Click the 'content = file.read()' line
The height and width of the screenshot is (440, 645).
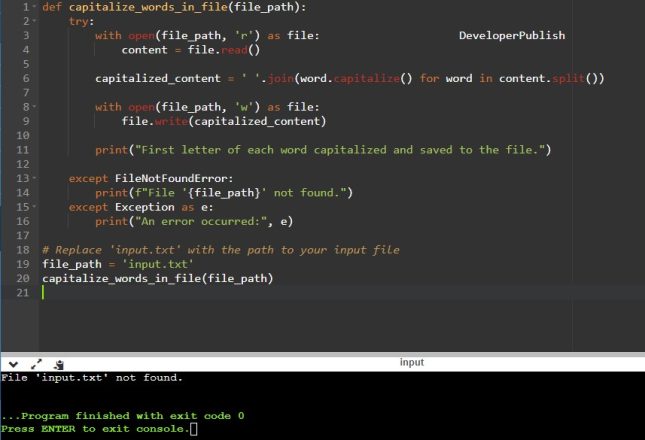click(190, 50)
